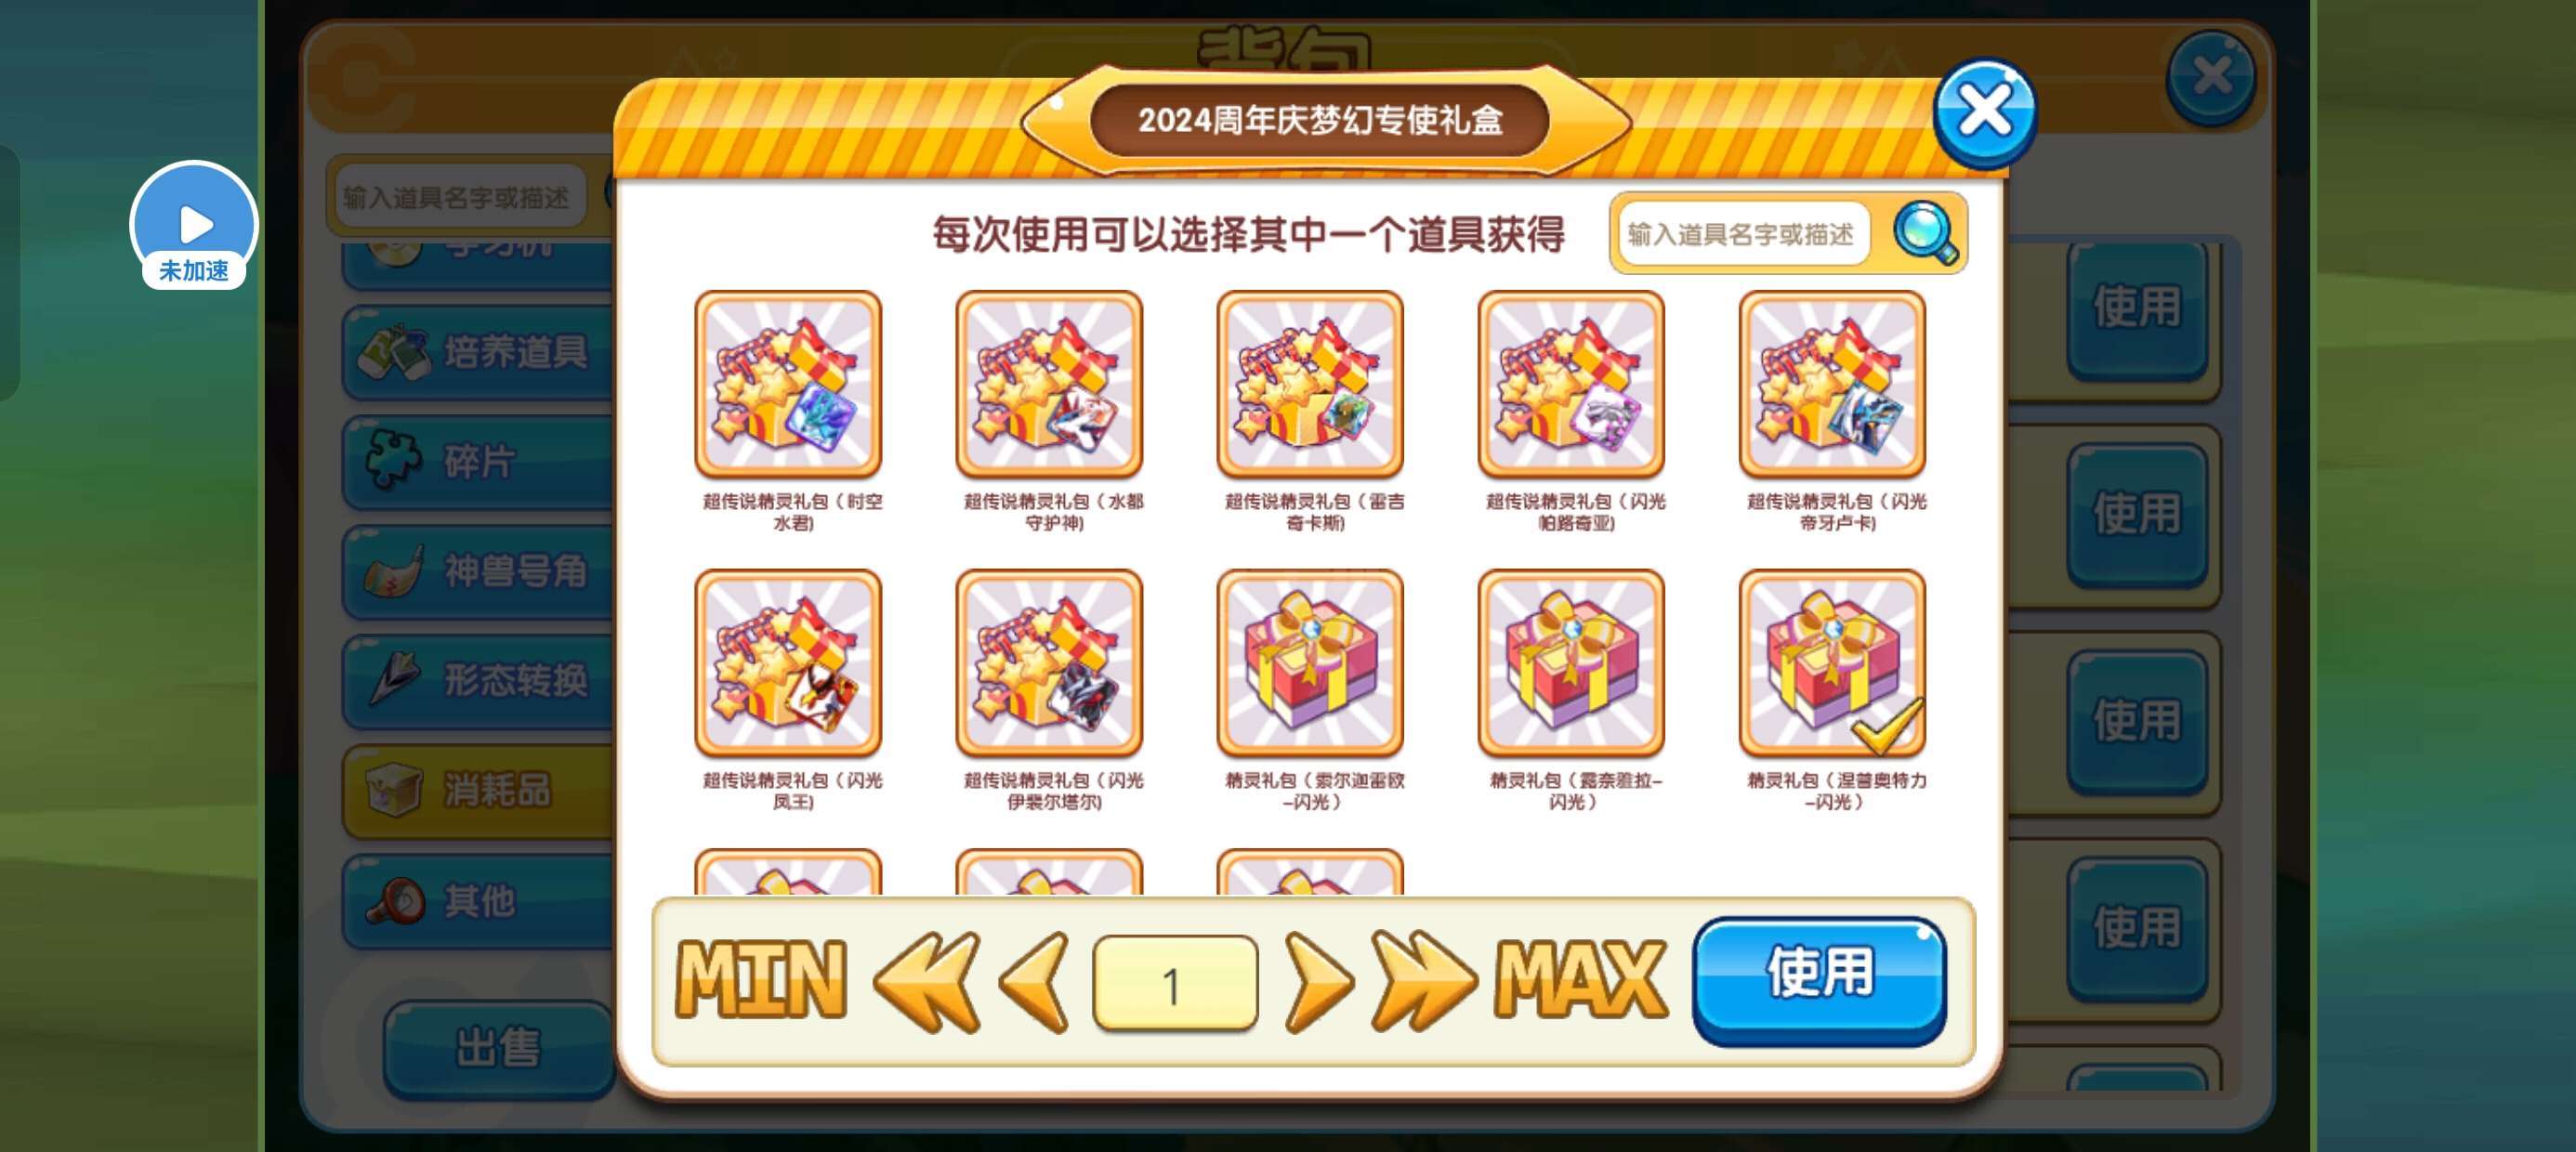Choose the 雷吉奇卡斯 gift pack icon
The width and height of the screenshot is (2576, 1152).
1310,384
